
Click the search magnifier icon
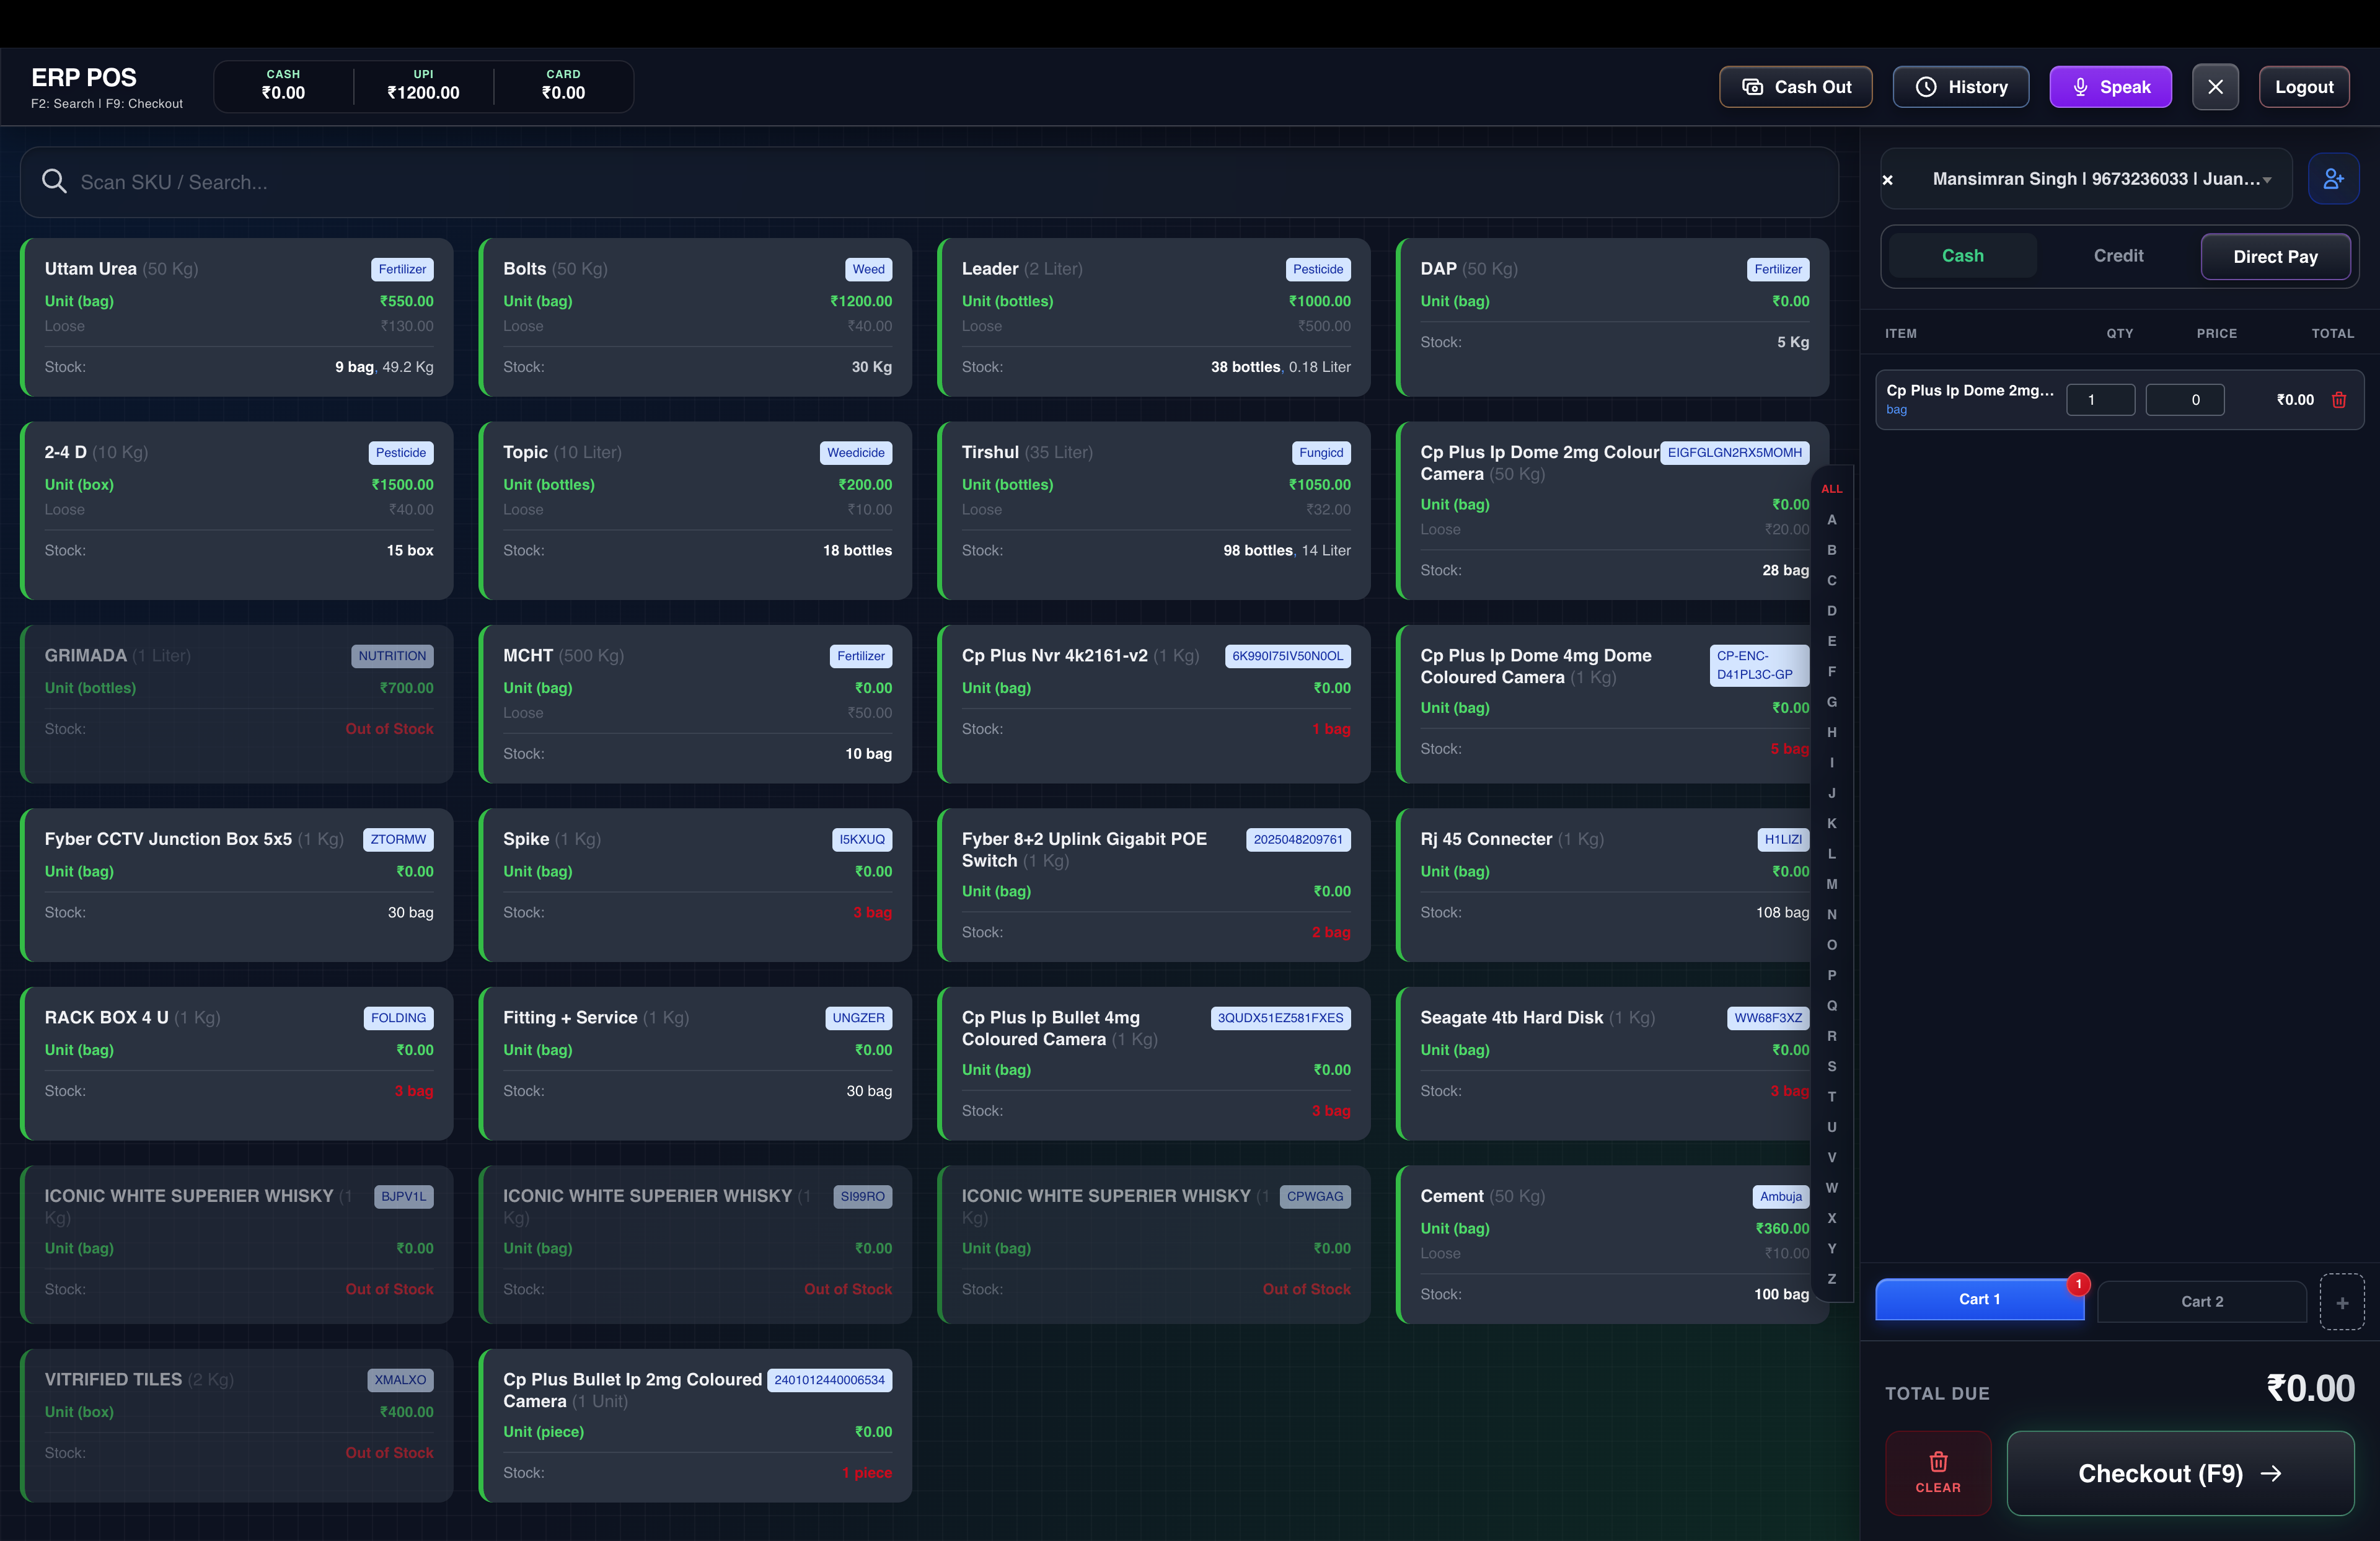(x=54, y=182)
